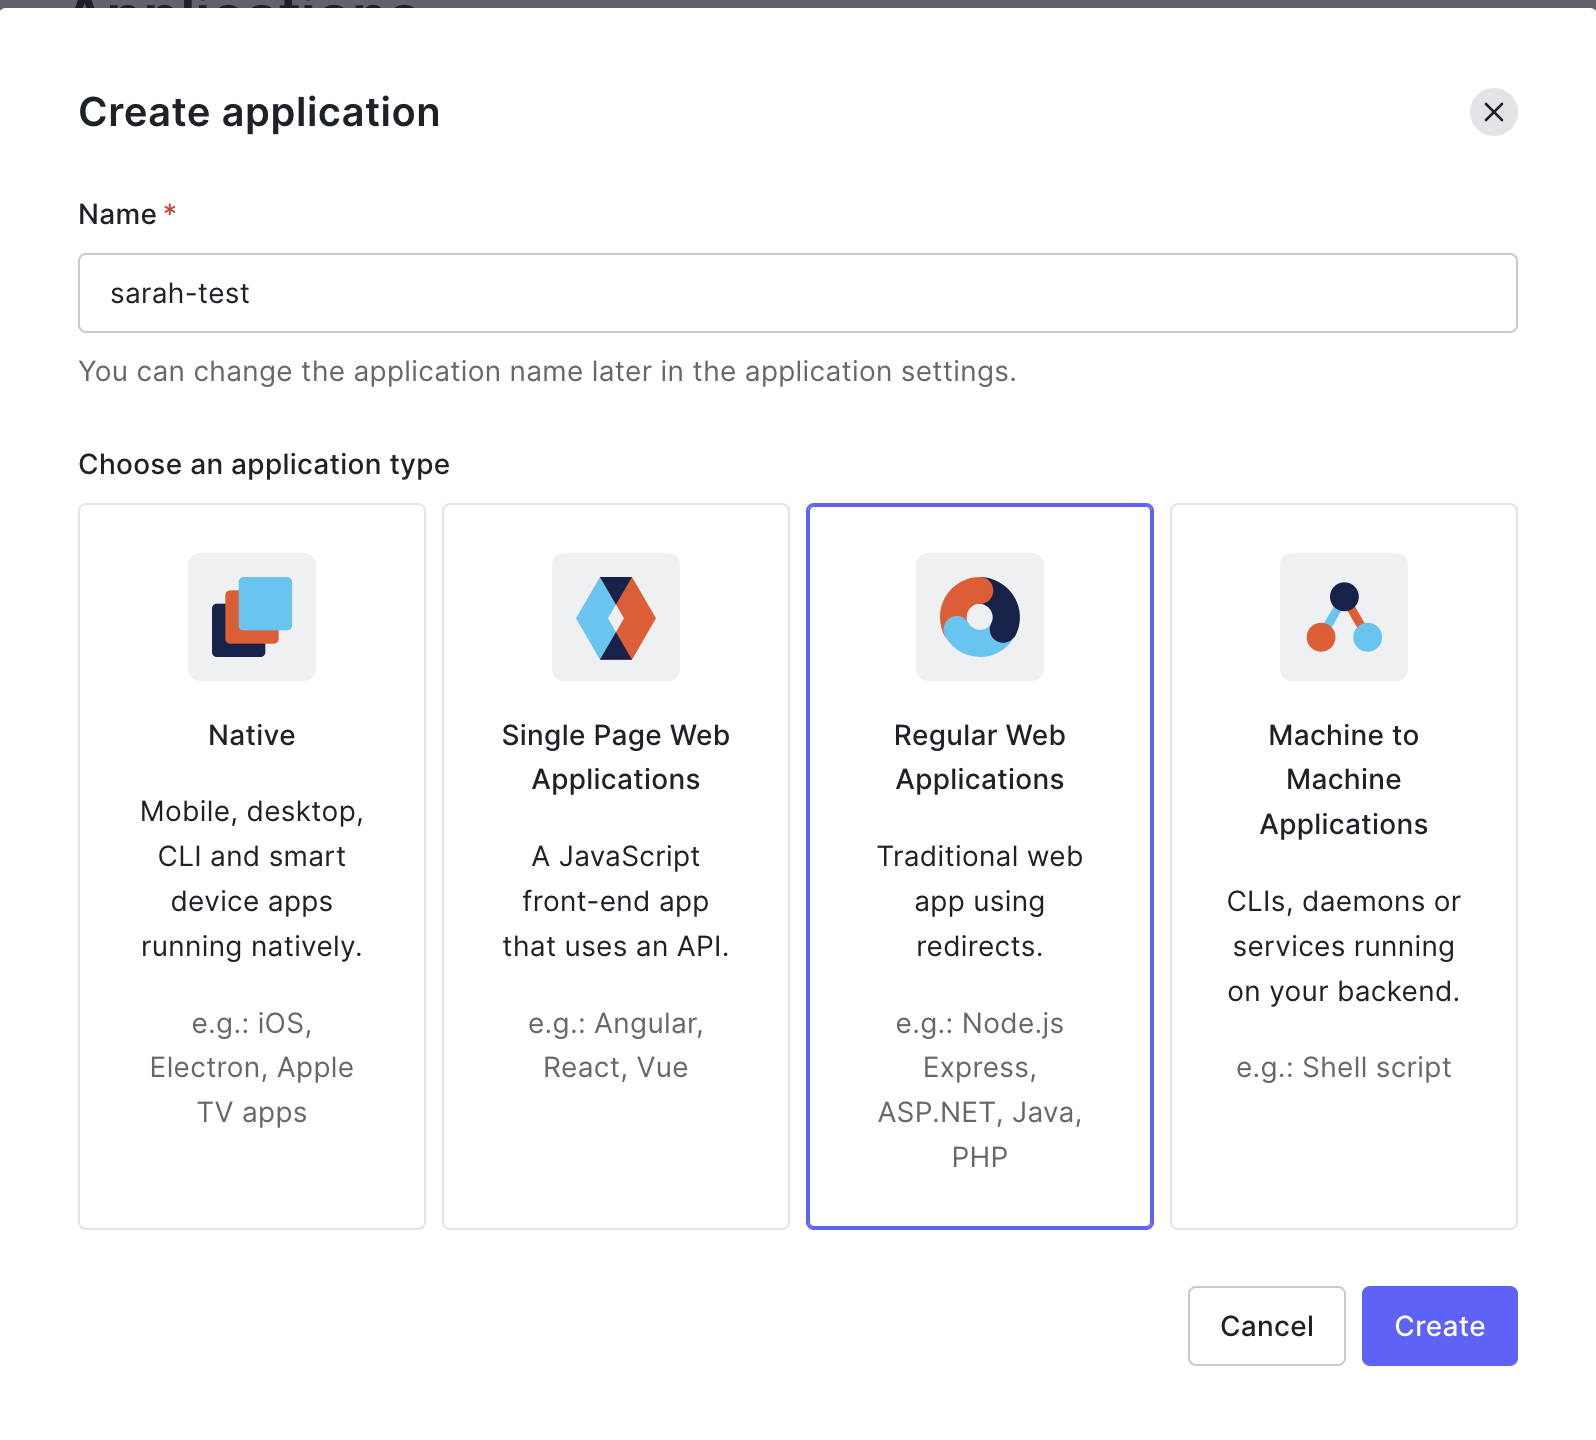
Task: Pick the Regular Web Applications title
Action: tap(980, 757)
